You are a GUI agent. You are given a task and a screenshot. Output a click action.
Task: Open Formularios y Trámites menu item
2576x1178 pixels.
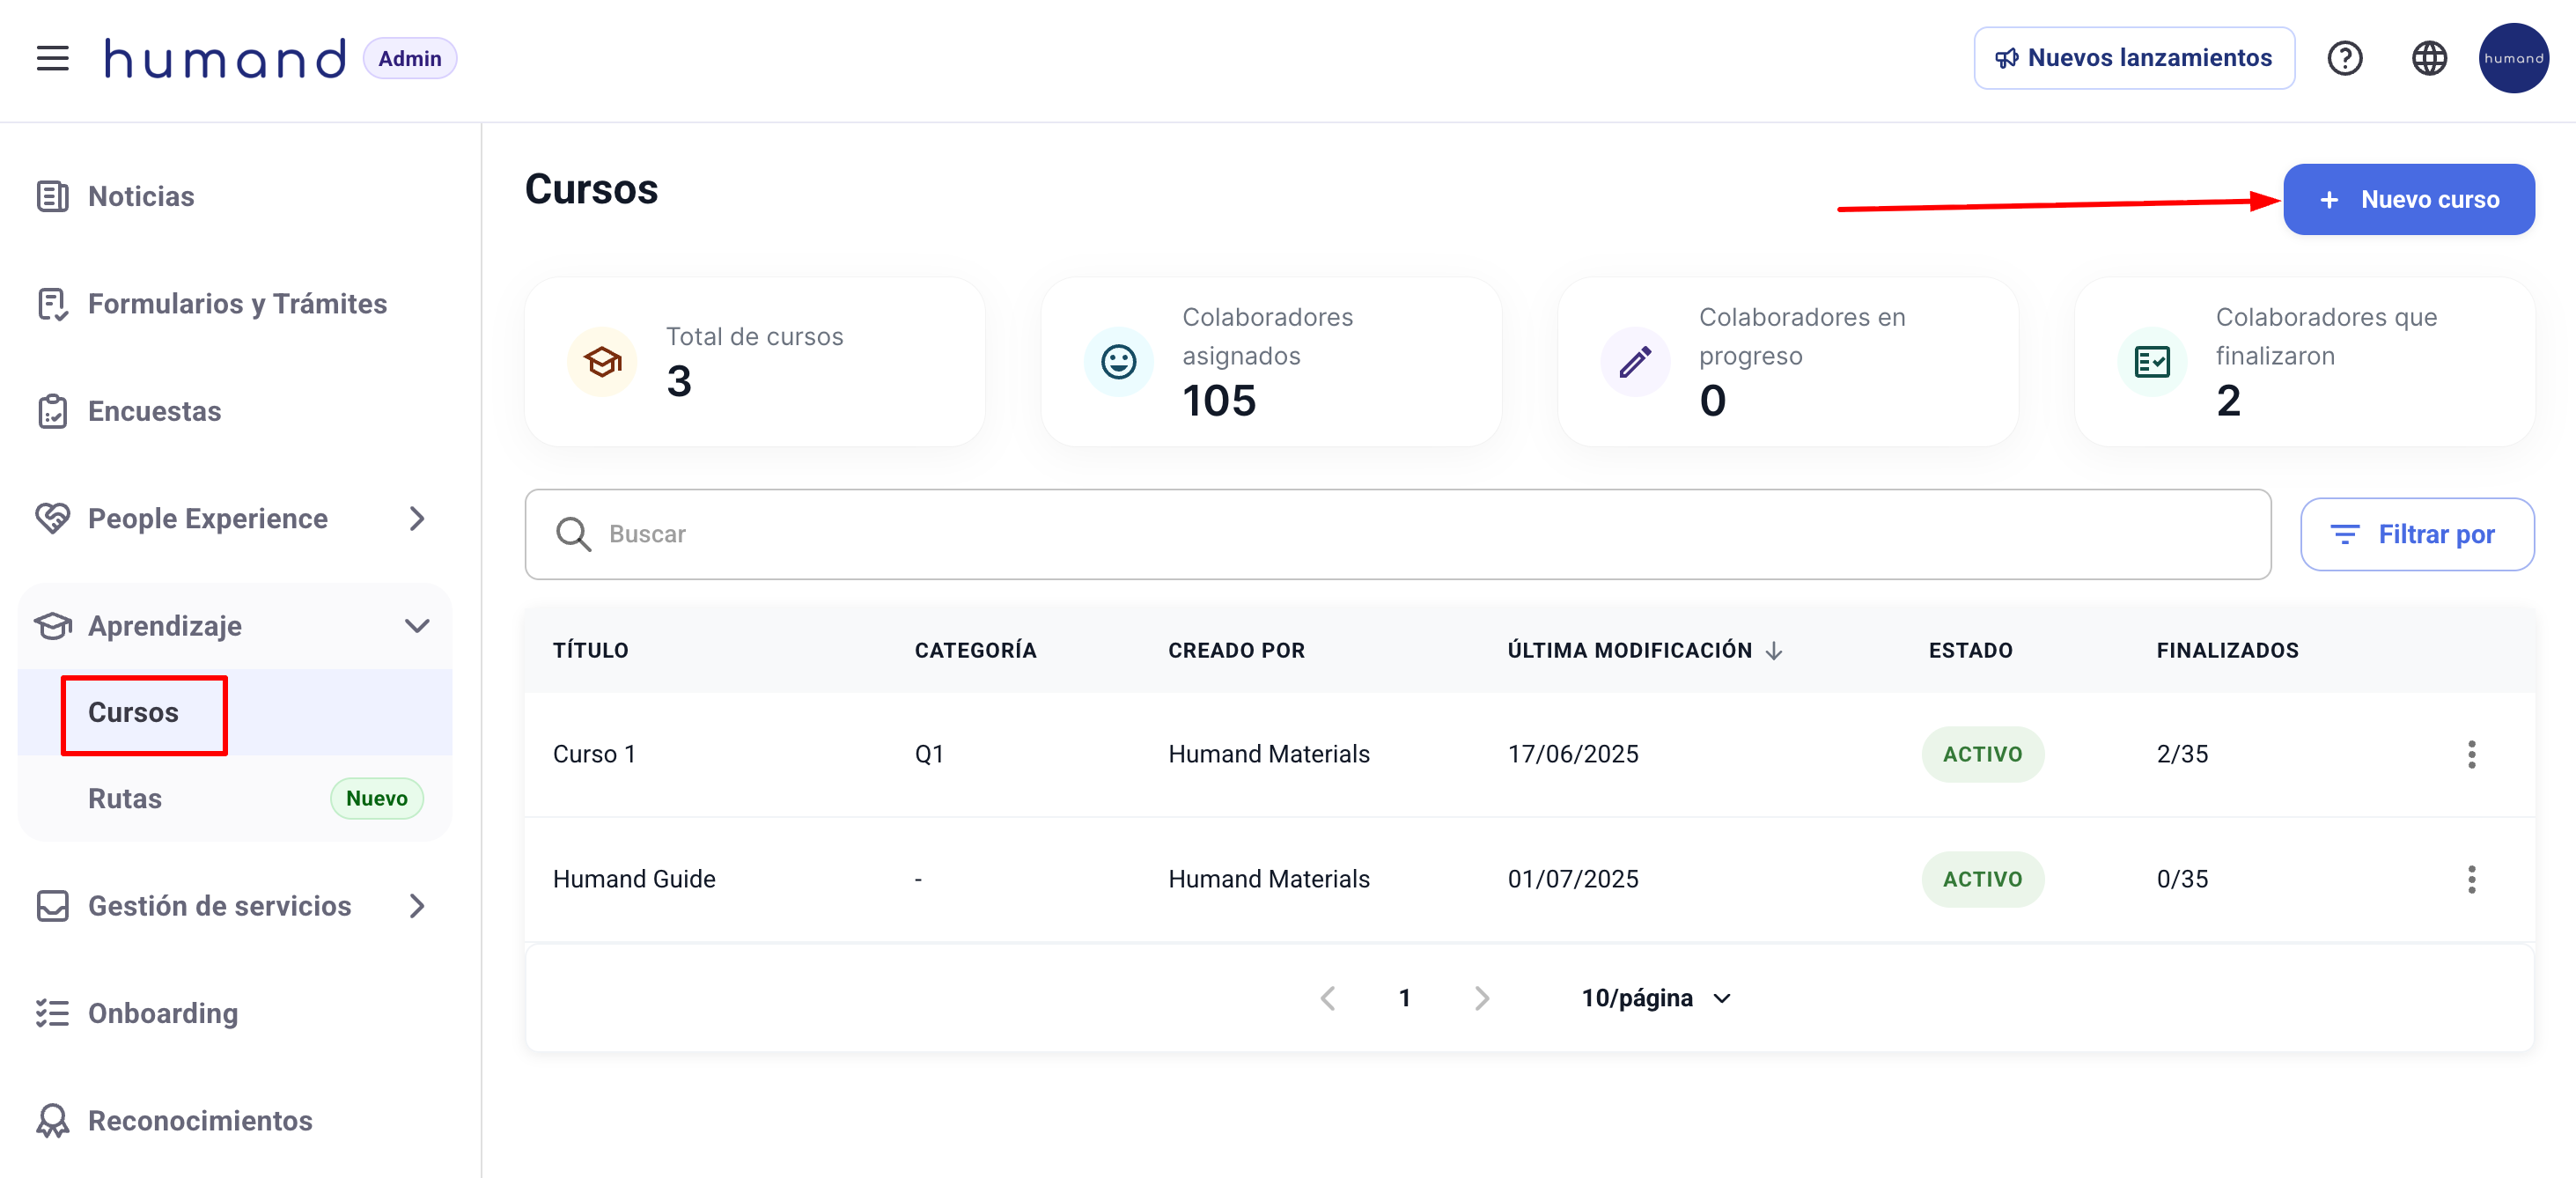pos(237,304)
